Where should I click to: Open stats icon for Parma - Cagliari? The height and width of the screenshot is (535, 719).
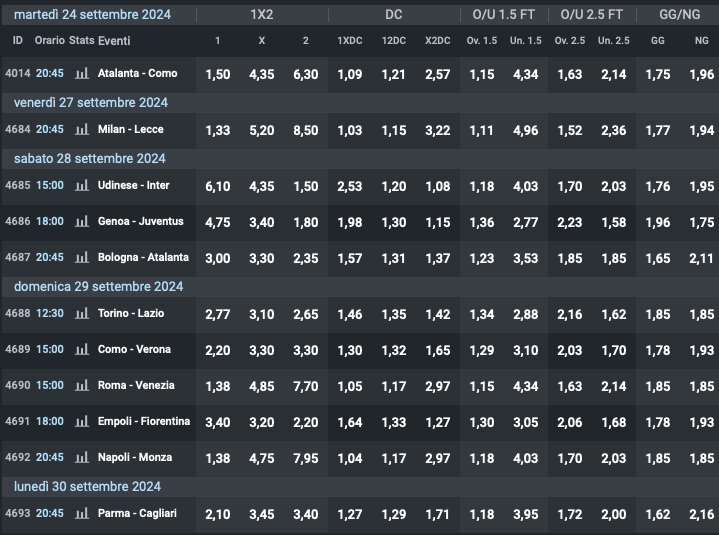(82, 513)
